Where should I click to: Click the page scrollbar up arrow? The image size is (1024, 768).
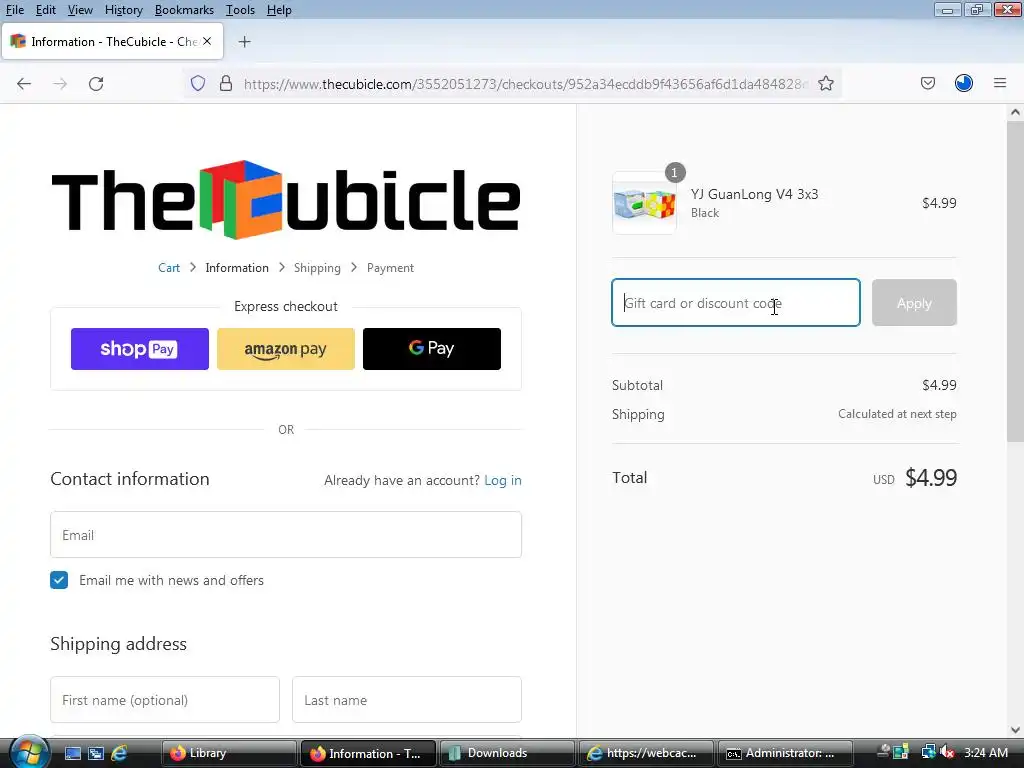pyautogui.click(x=1015, y=112)
